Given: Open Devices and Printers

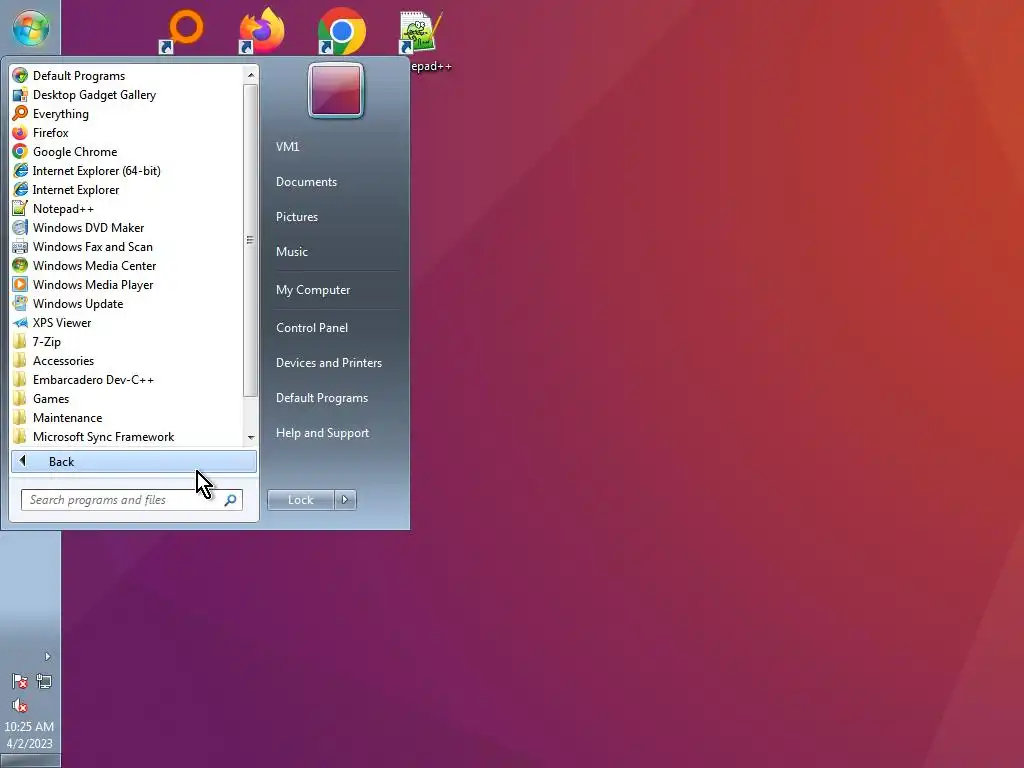Looking at the screenshot, I should [x=328, y=363].
